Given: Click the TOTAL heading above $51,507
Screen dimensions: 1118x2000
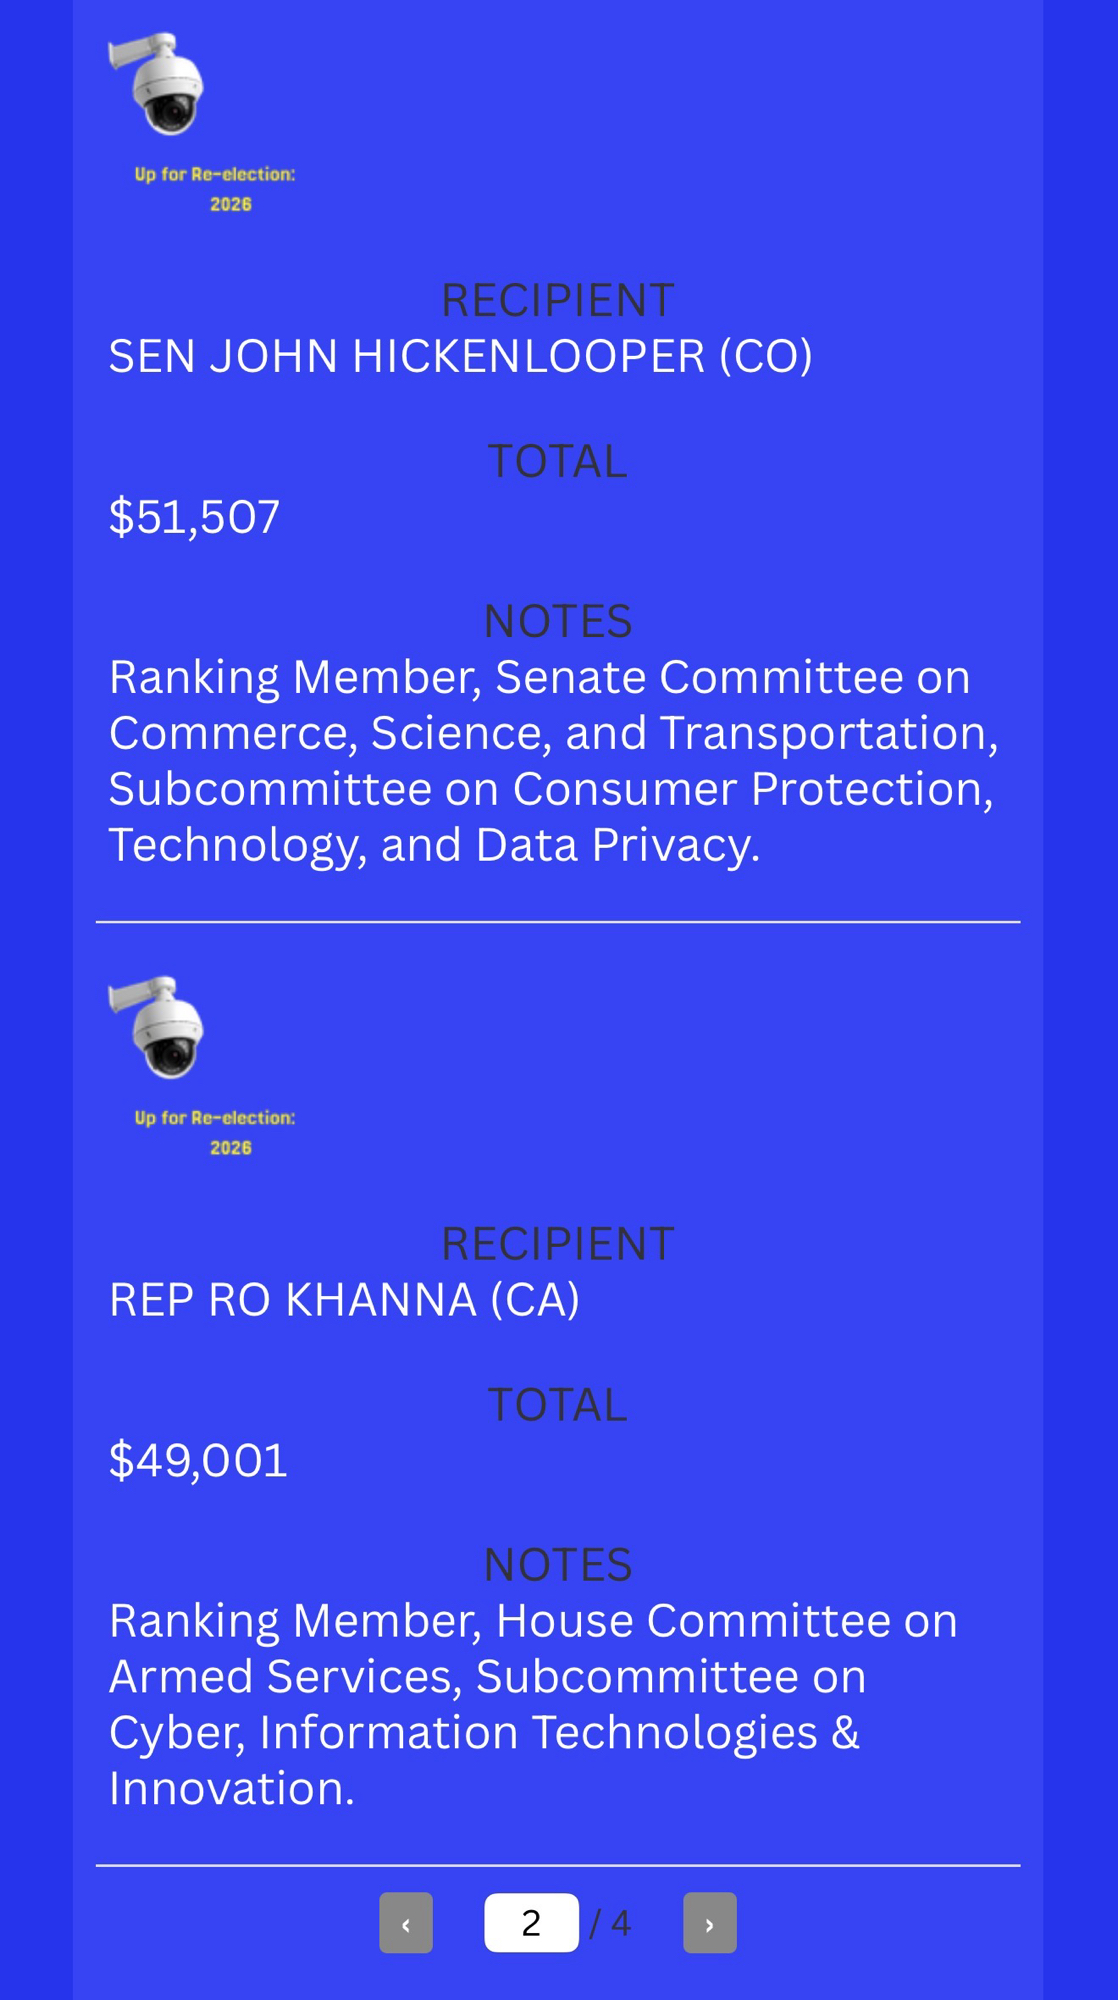Looking at the screenshot, I should point(557,461).
